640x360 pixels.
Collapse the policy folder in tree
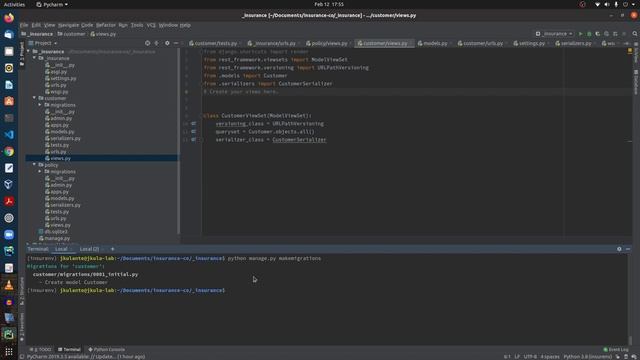click(34, 164)
